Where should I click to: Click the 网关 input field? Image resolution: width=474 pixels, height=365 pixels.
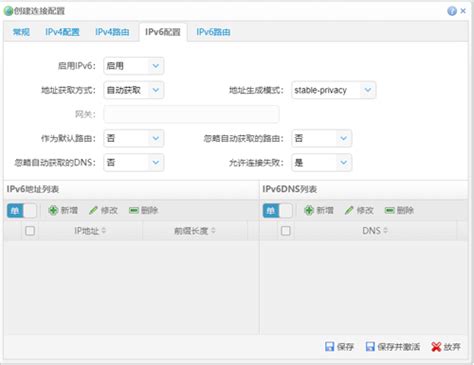click(x=191, y=114)
